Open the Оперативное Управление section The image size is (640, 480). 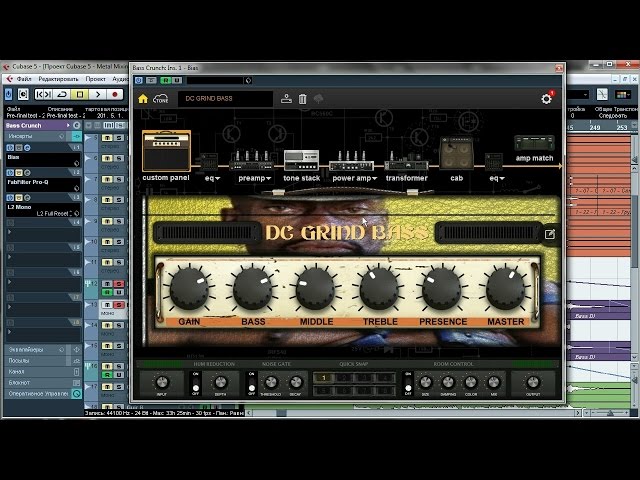click(43, 394)
